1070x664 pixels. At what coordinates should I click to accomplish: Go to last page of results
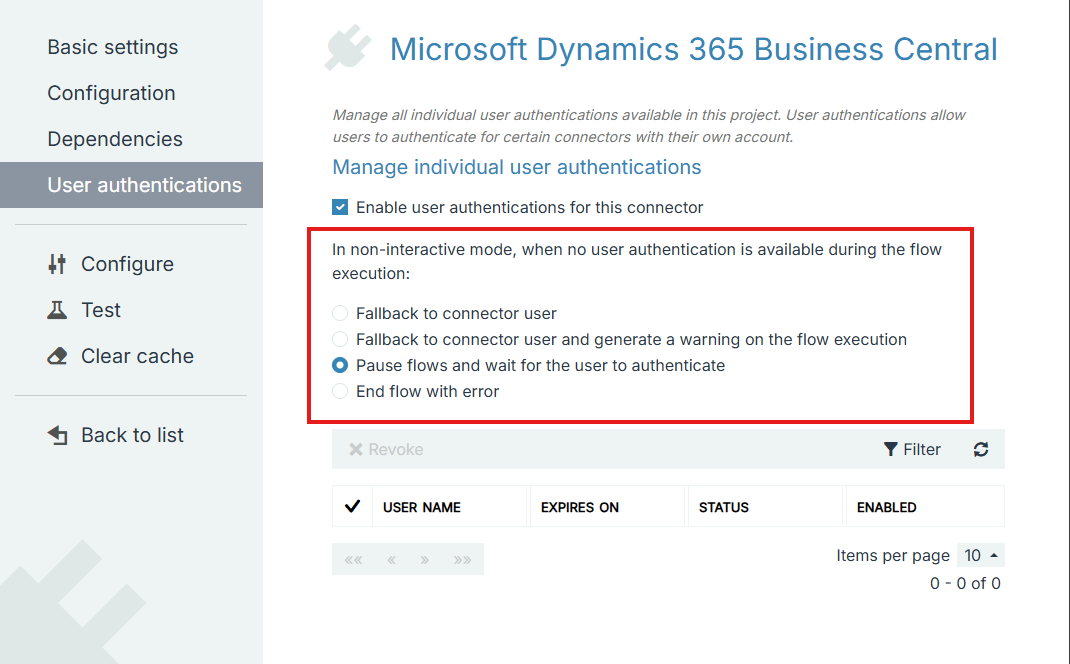tap(462, 560)
